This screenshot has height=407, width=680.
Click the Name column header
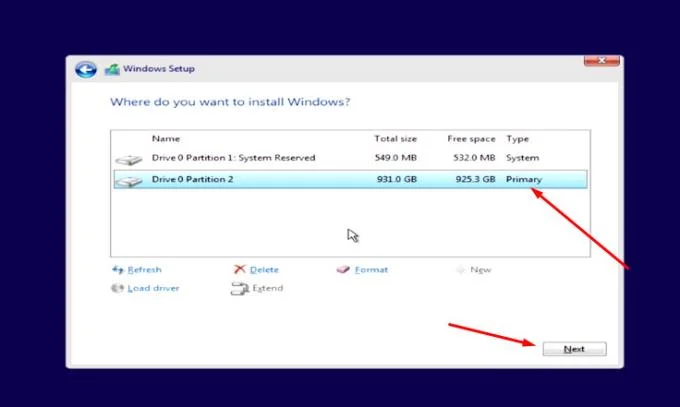(166, 139)
